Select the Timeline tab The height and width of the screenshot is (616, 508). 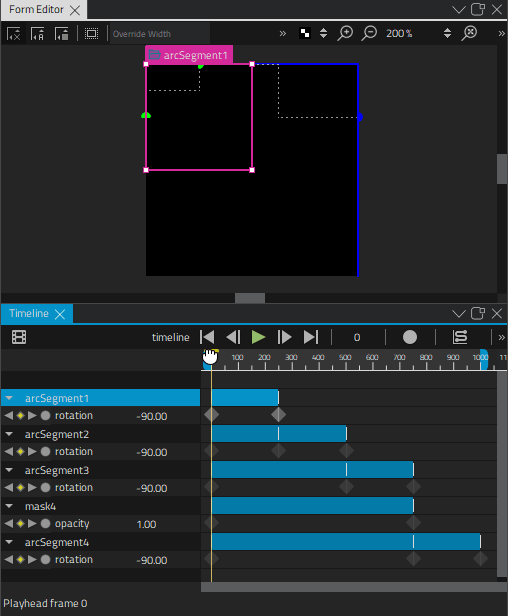pyautogui.click(x=29, y=314)
